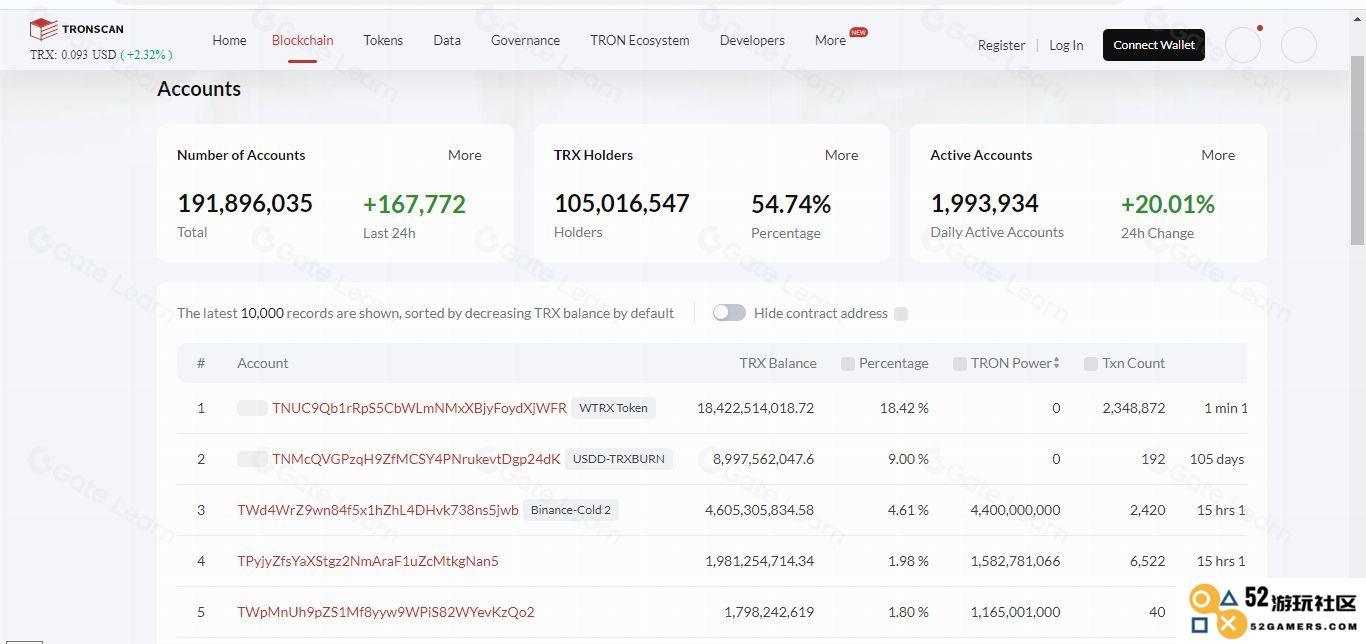Click the Log In link
This screenshot has height=644, width=1366.
point(1066,45)
